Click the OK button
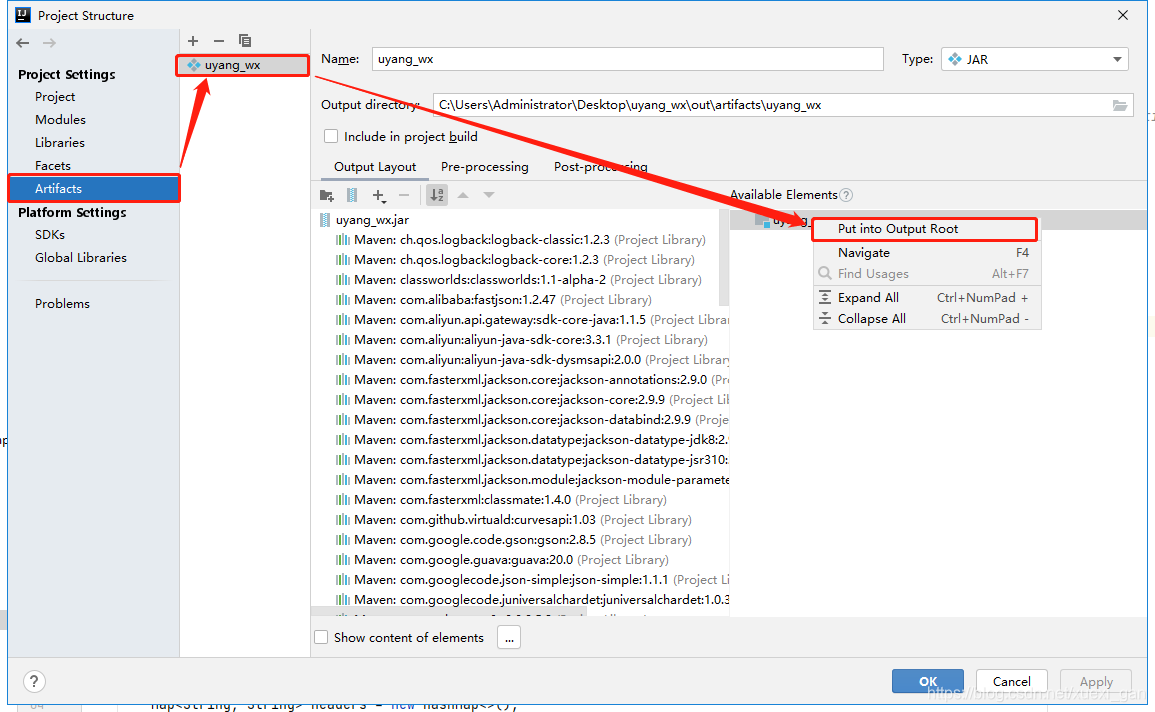The width and height of the screenshot is (1155, 712). coord(927,681)
